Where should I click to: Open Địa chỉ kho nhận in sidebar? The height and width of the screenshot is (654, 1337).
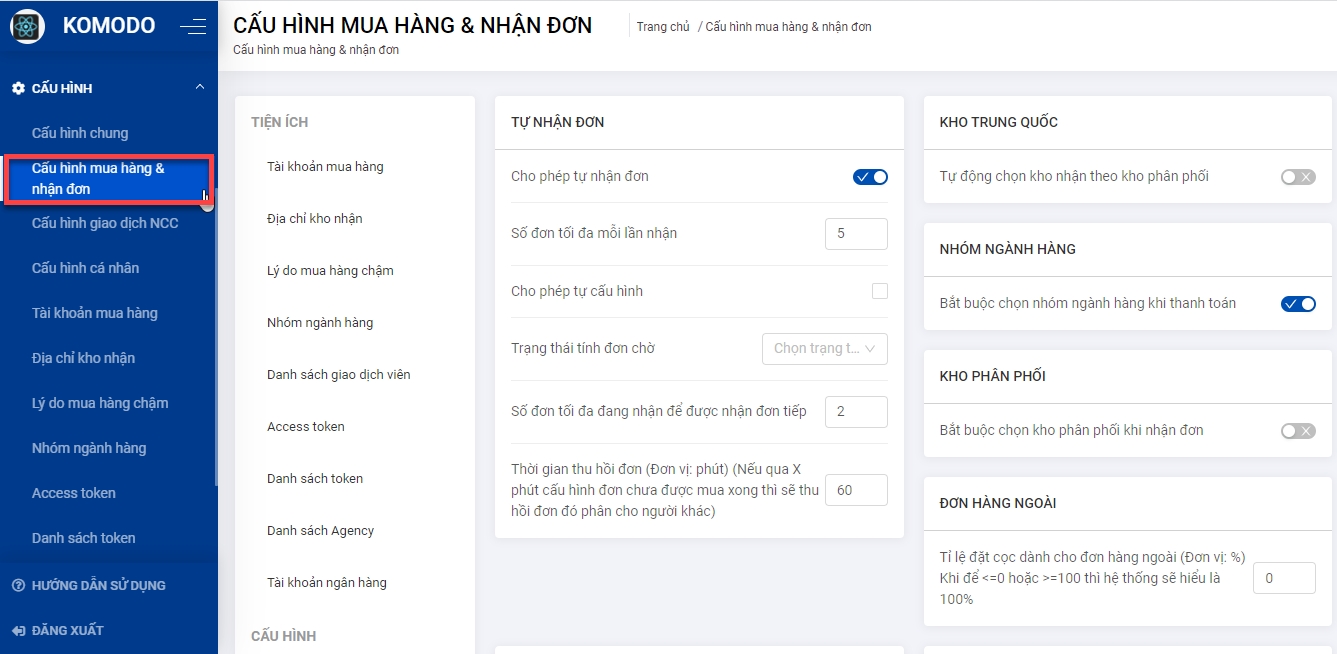pyautogui.click(x=83, y=358)
